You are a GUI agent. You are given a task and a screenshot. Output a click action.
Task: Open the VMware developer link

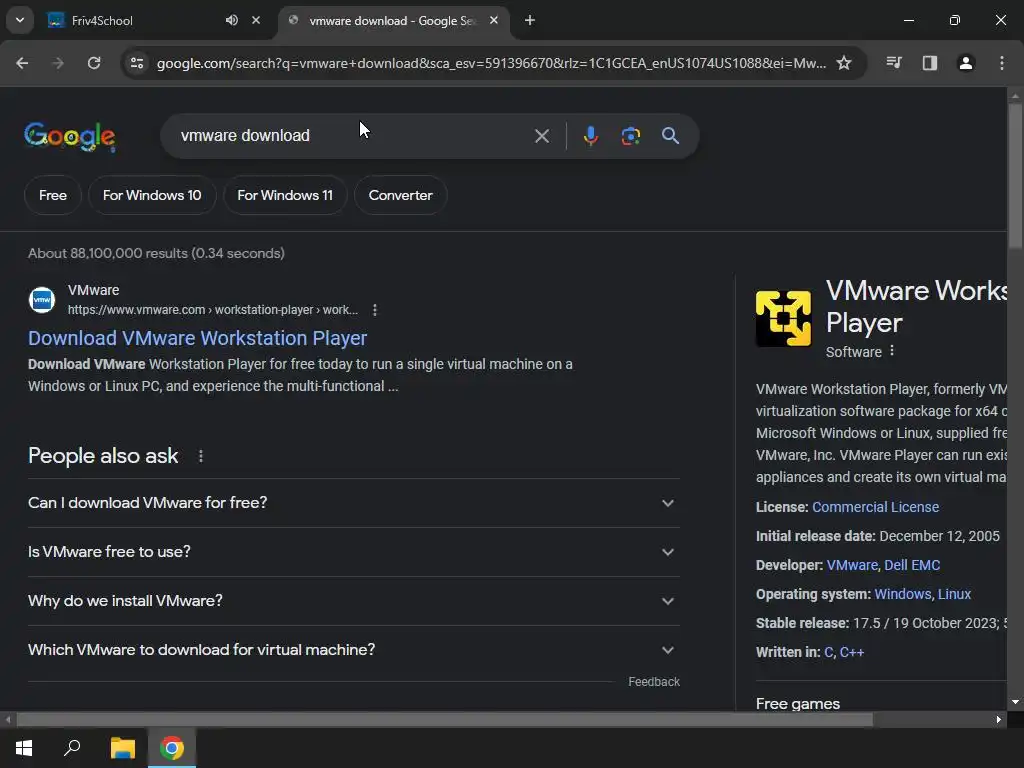(852, 565)
